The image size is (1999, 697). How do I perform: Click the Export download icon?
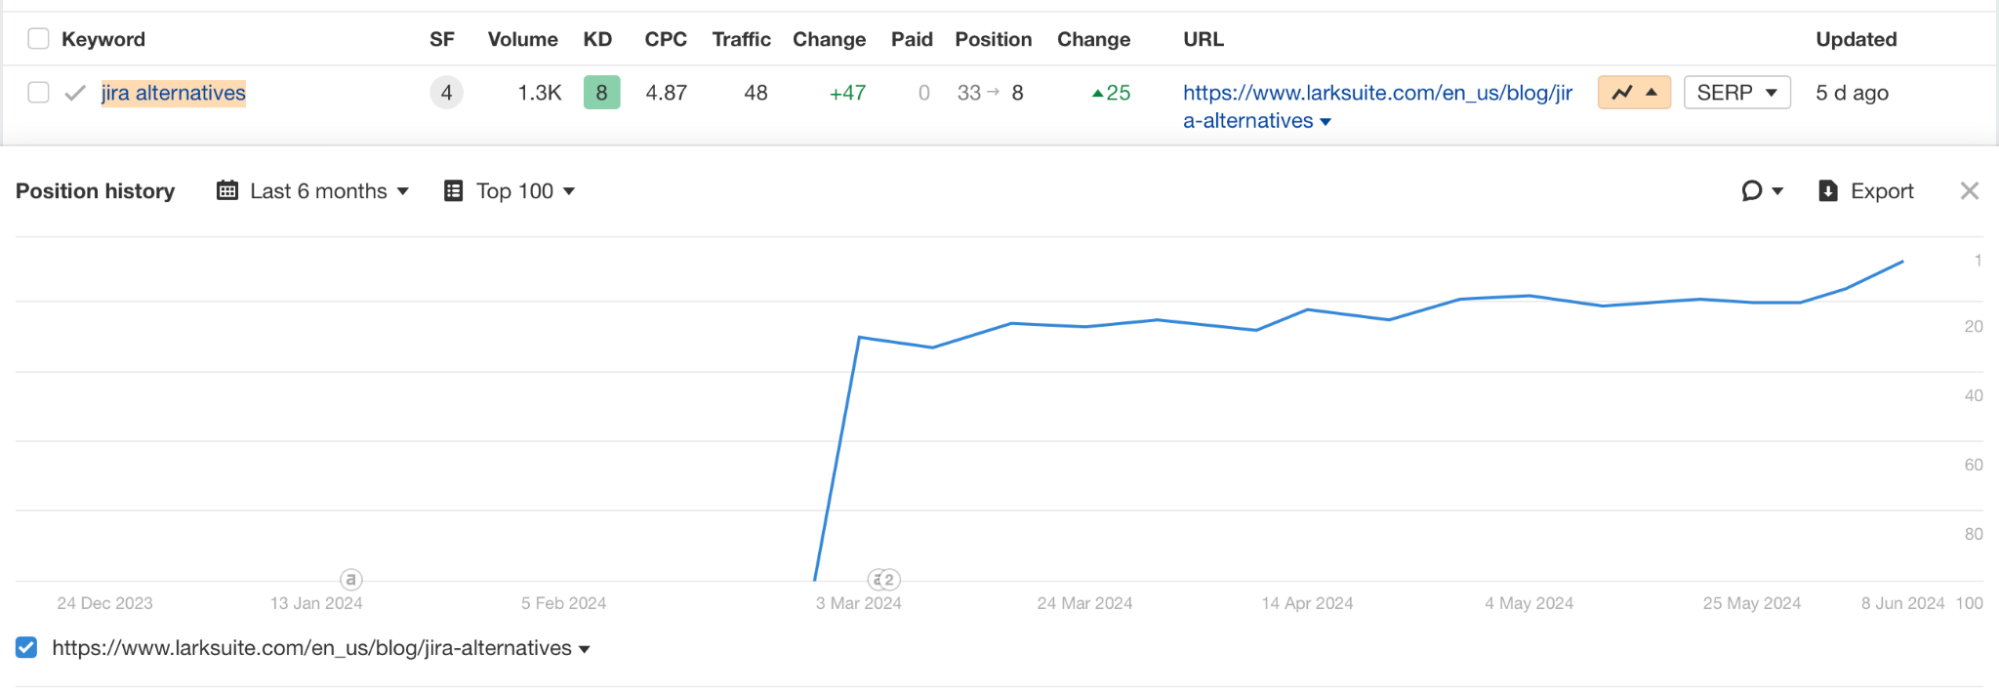coord(1828,191)
